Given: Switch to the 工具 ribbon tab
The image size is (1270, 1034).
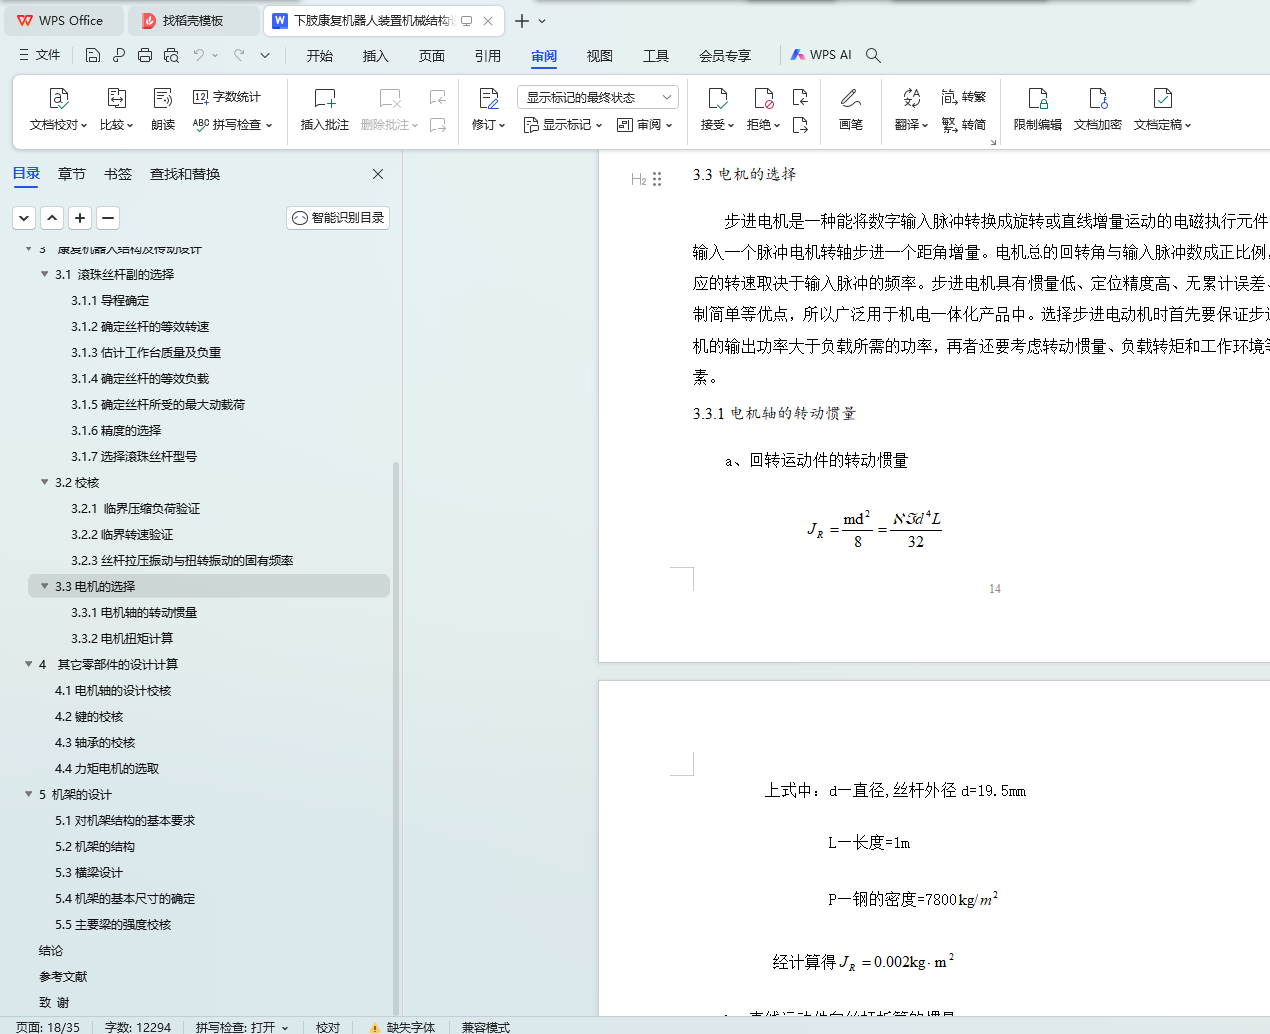Looking at the screenshot, I should [x=656, y=56].
